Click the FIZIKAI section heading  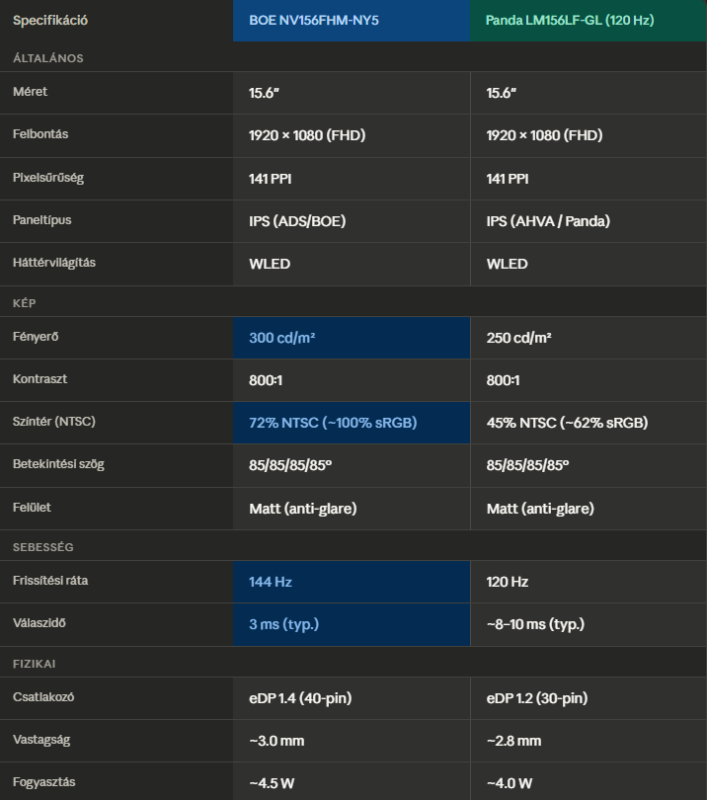(35, 663)
